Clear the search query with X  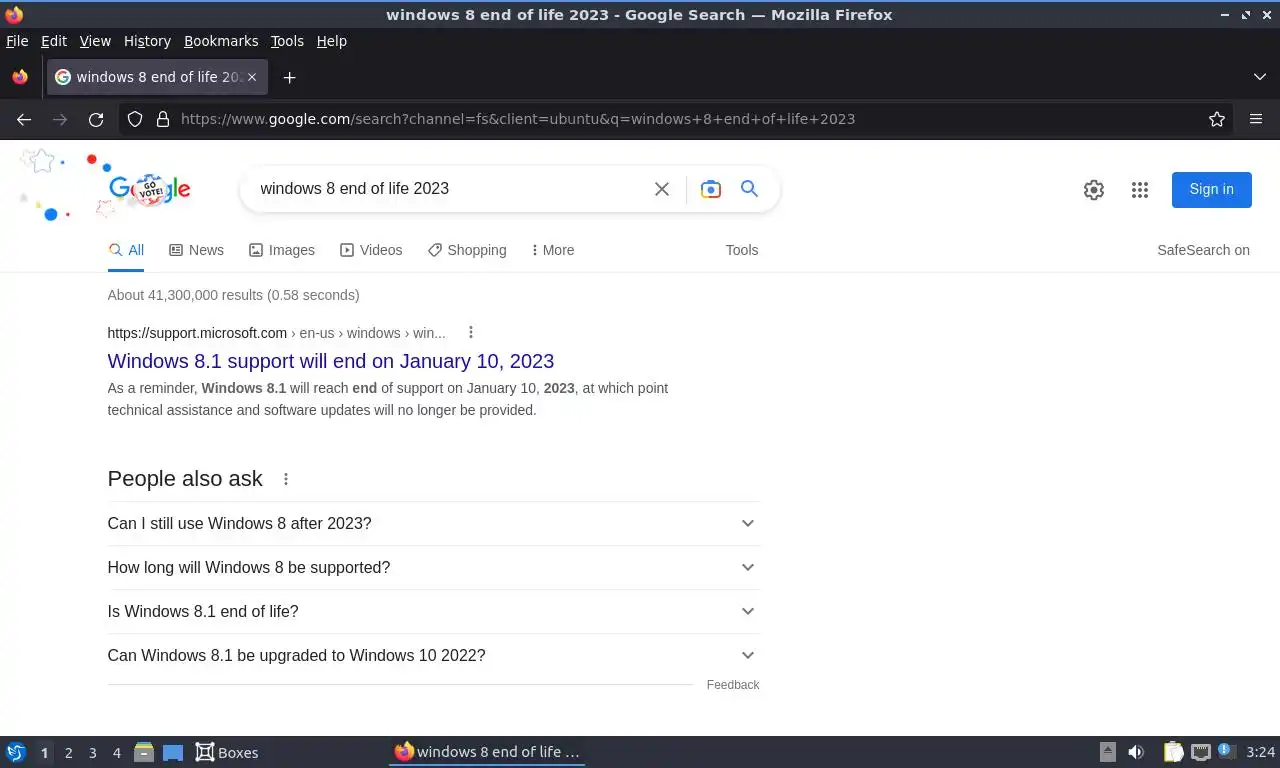[x=662, y=189]
